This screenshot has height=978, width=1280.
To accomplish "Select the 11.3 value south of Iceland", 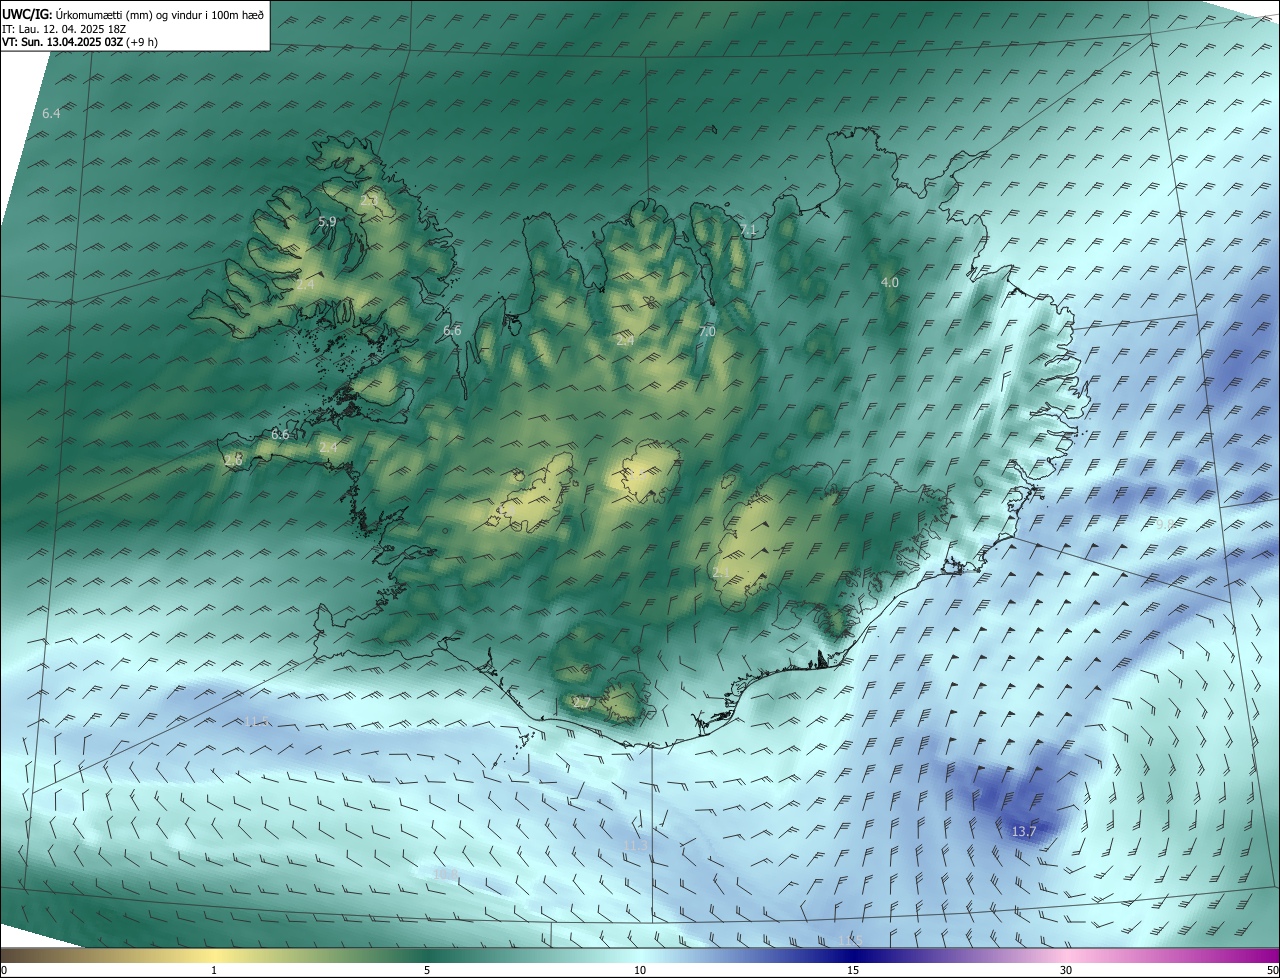I will (x=637, y=846).
